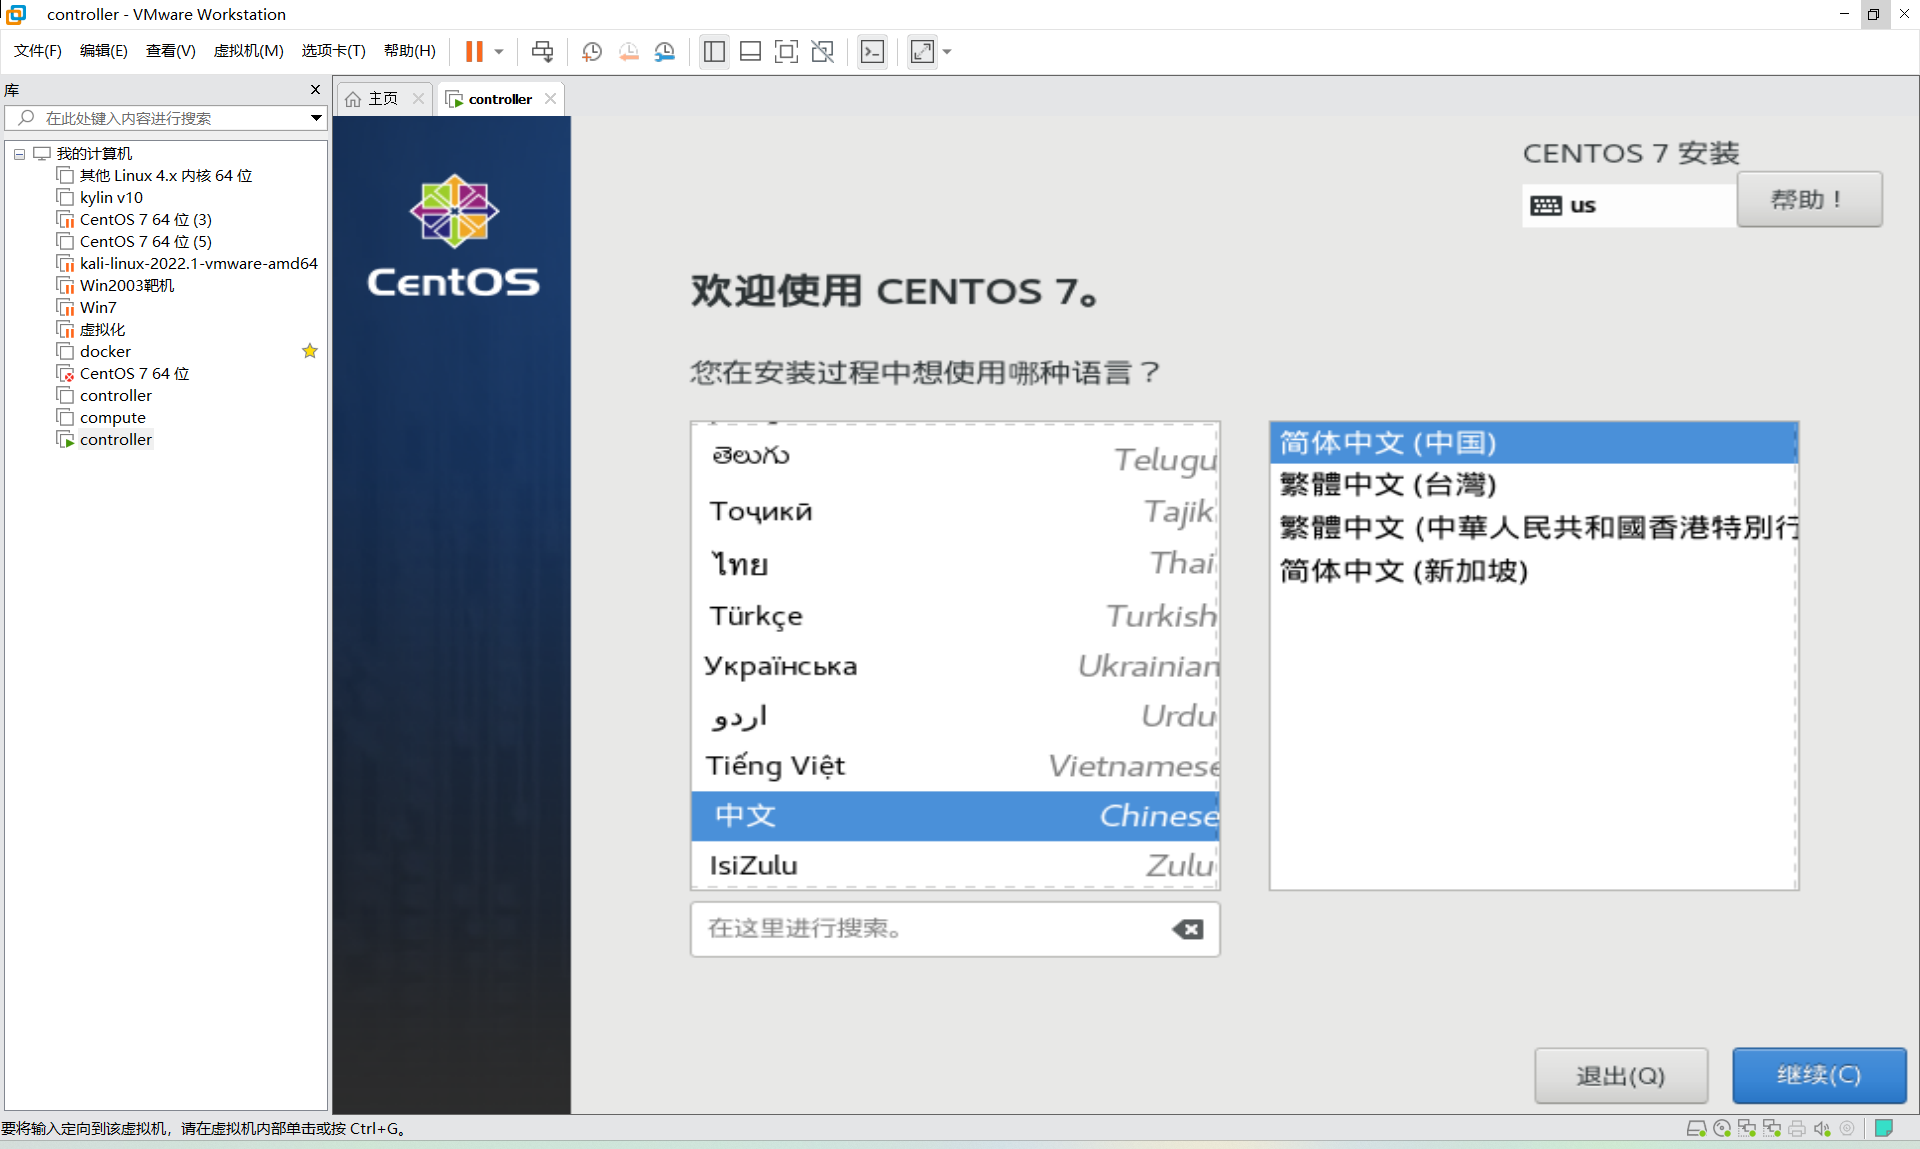Click Send Ctrl+Alt+Del toolbar icon

[542, 51]
